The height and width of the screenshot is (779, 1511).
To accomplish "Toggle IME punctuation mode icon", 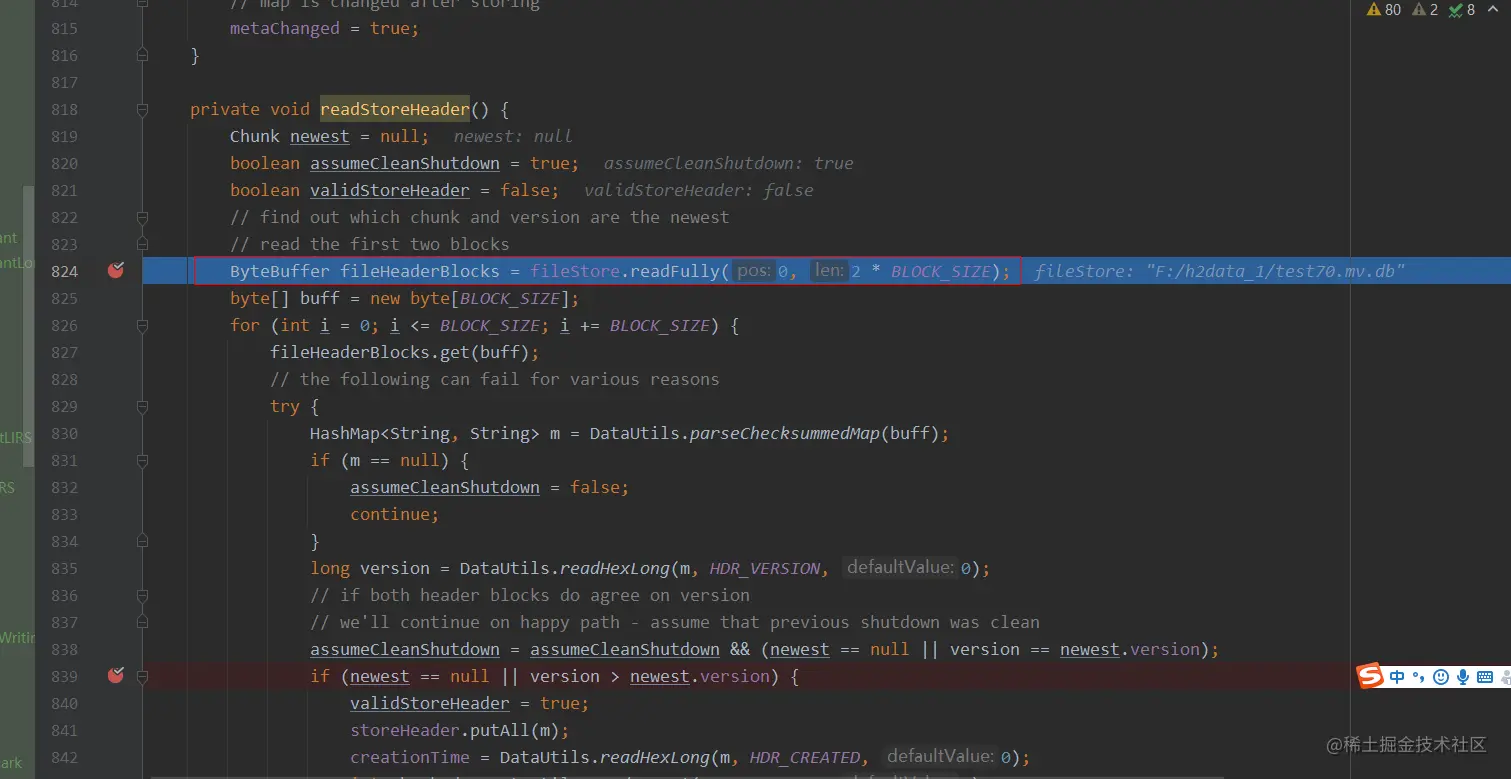I will 1418,677.
